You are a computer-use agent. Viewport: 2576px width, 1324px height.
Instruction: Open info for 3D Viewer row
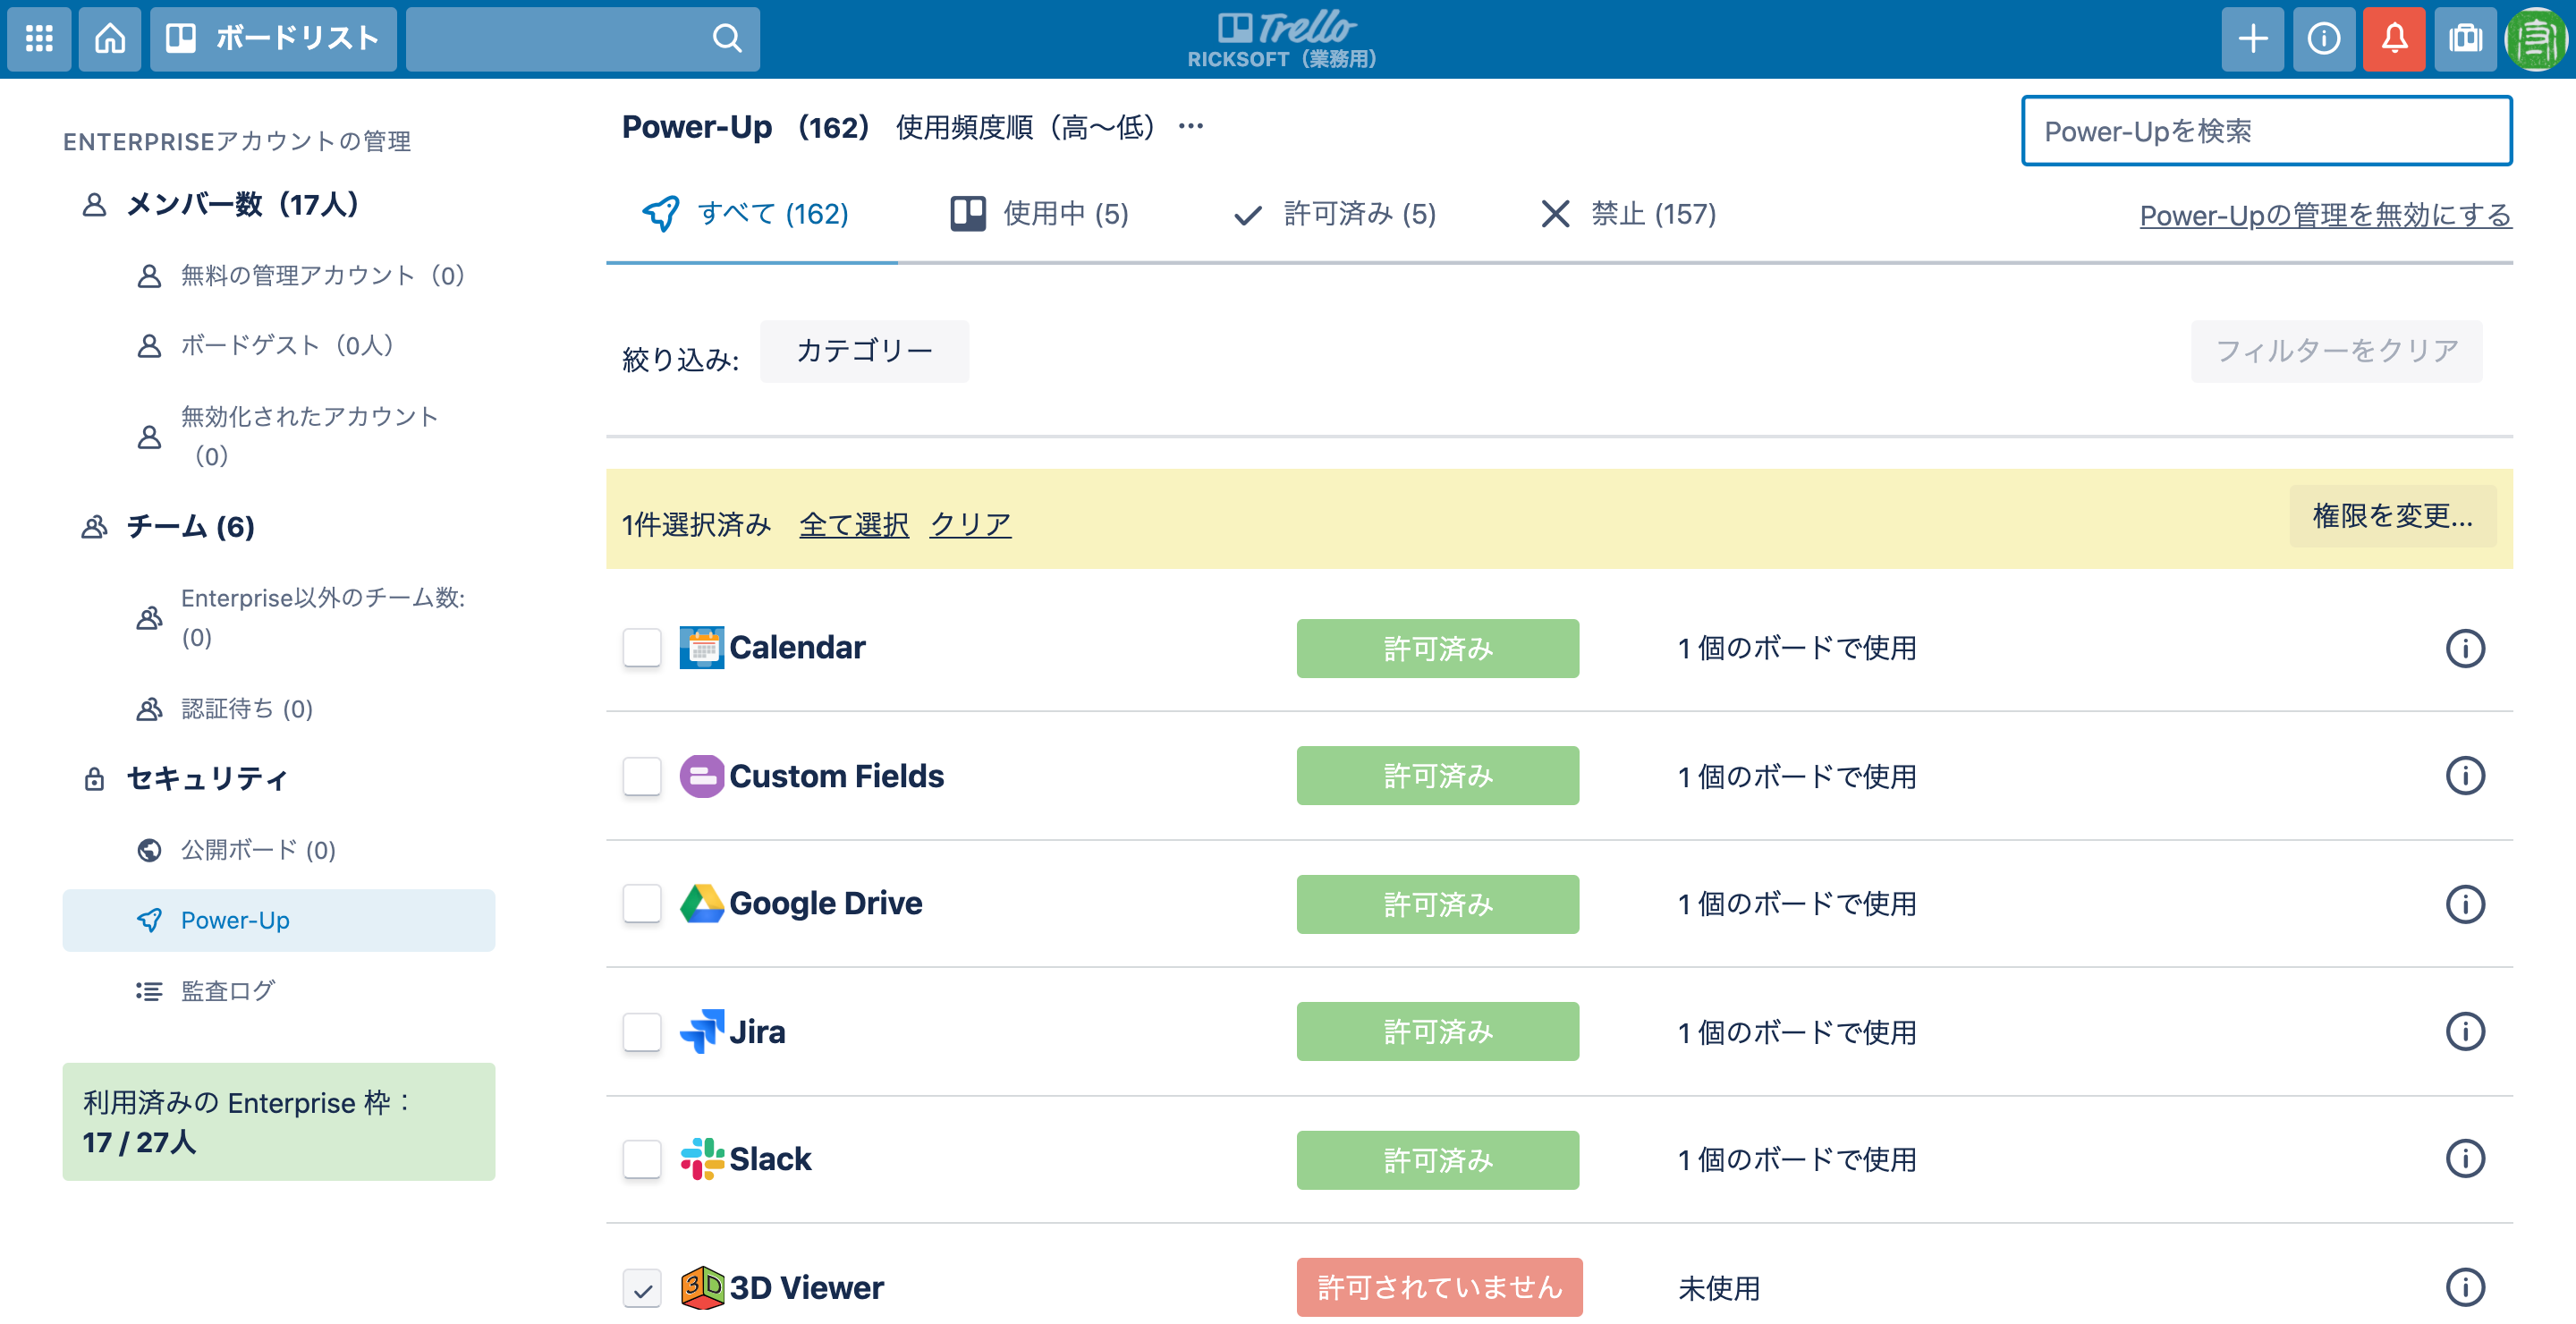(2465, 1288)
